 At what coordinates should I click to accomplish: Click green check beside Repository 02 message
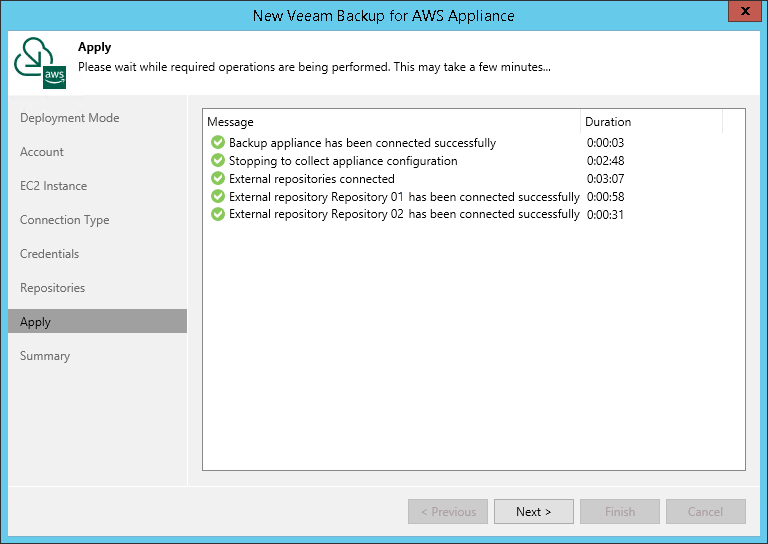pyautogui.click(x=217, y=214)
